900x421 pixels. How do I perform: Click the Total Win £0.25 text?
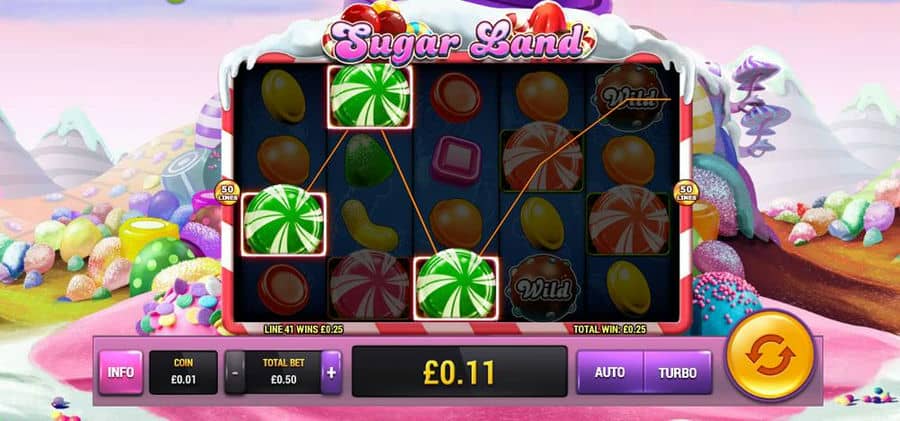(x=610, y=329)
